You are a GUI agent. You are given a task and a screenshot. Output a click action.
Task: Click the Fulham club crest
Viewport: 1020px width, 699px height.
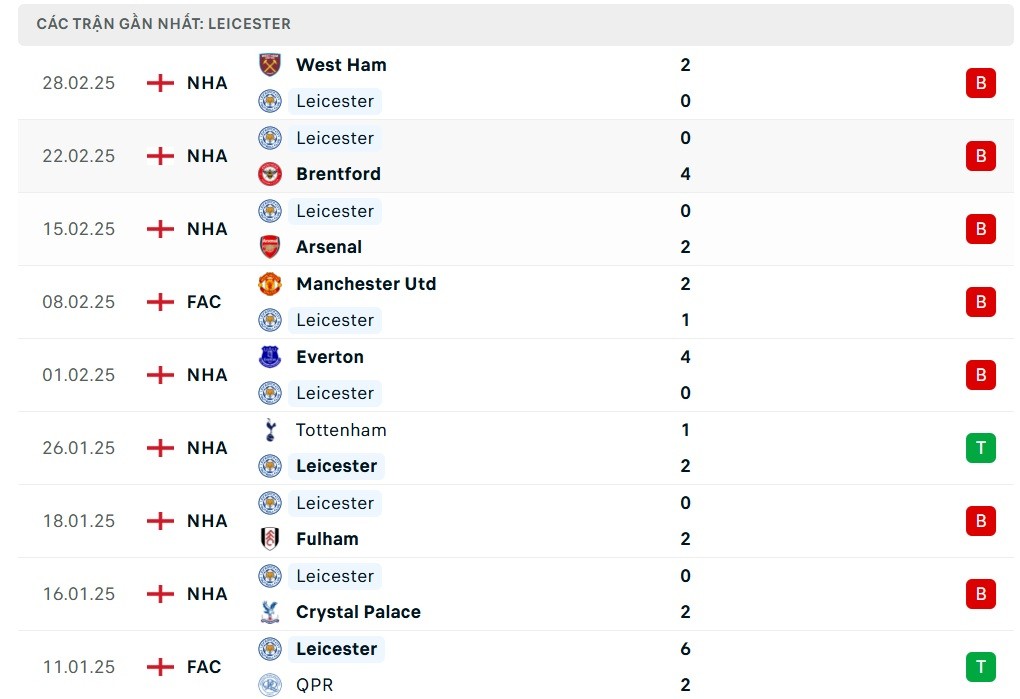[x=270, y=539]
